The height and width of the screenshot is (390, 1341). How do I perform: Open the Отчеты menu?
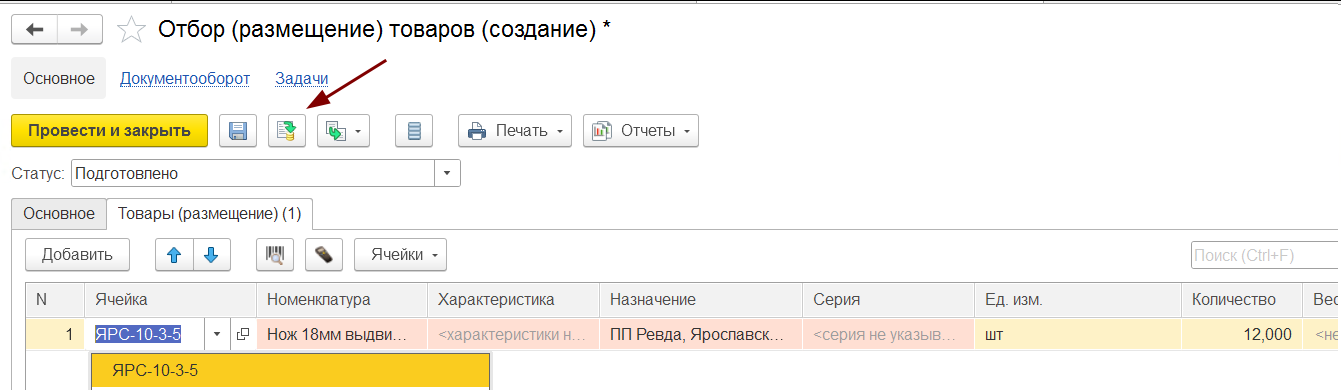tap(641, 131)
